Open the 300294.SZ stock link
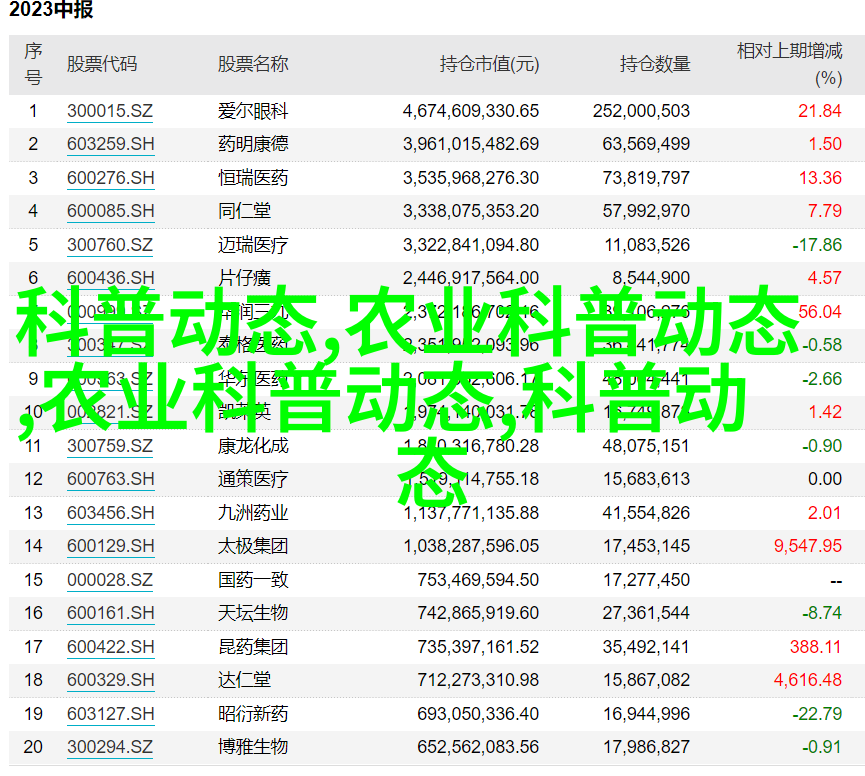865x776 pixels. [x=110, y=747]
